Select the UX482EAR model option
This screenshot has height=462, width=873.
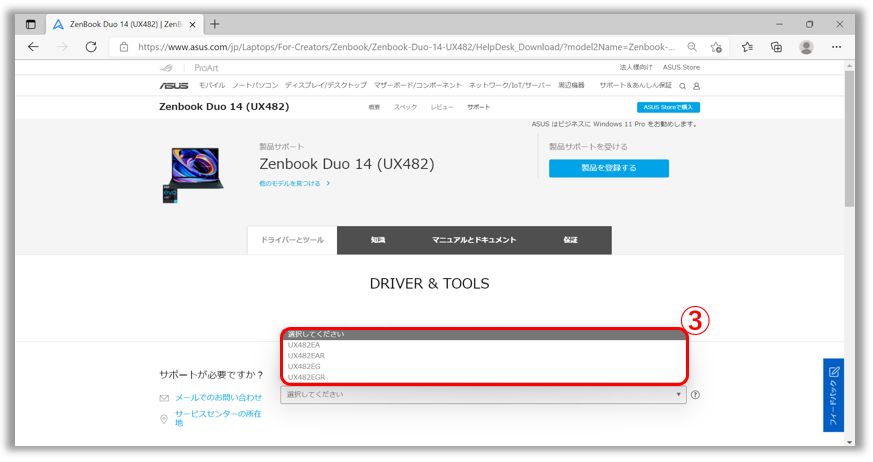coord(306,356)
